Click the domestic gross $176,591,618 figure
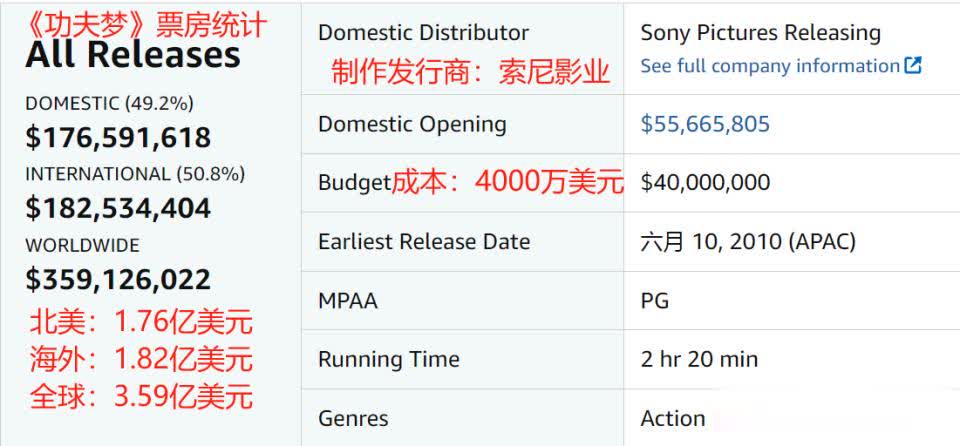The image size is (960, 446). [118, 137]
